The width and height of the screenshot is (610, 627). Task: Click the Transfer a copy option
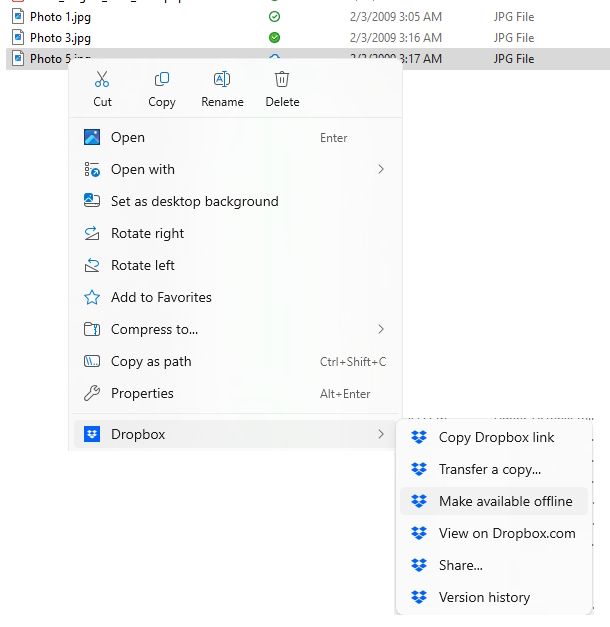[489, 469]
